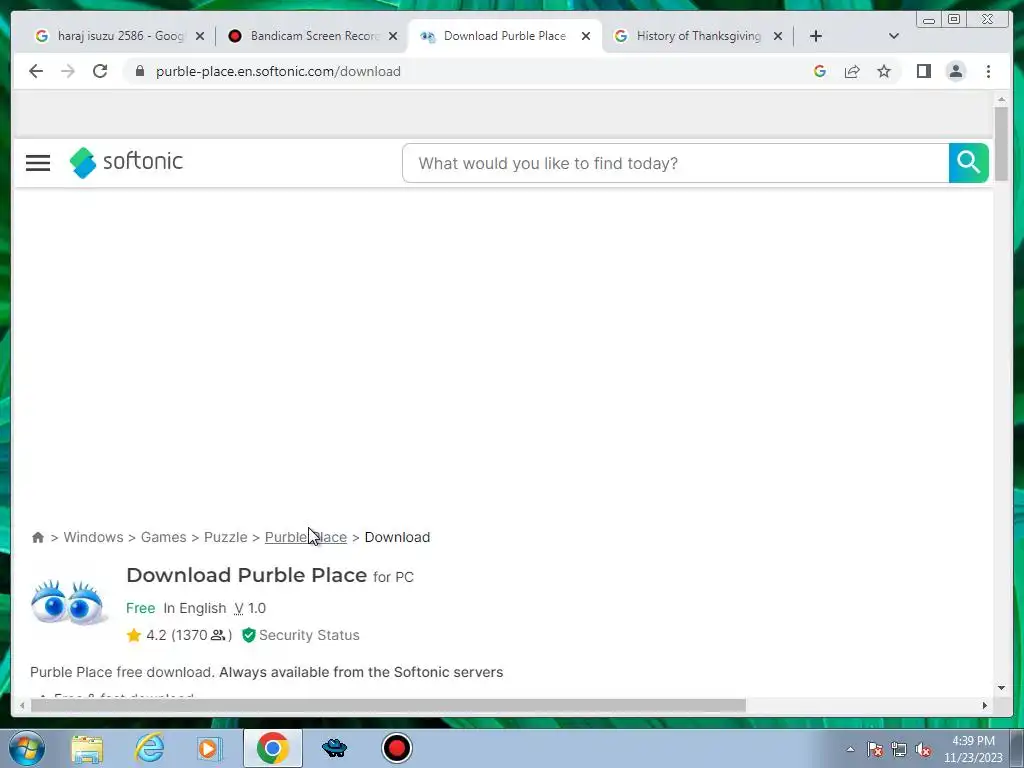The image size is (1024, 768).
Task: Open Bandicam recorder from the taskbar
Action: pyautogui.click(x=396, y=748)
